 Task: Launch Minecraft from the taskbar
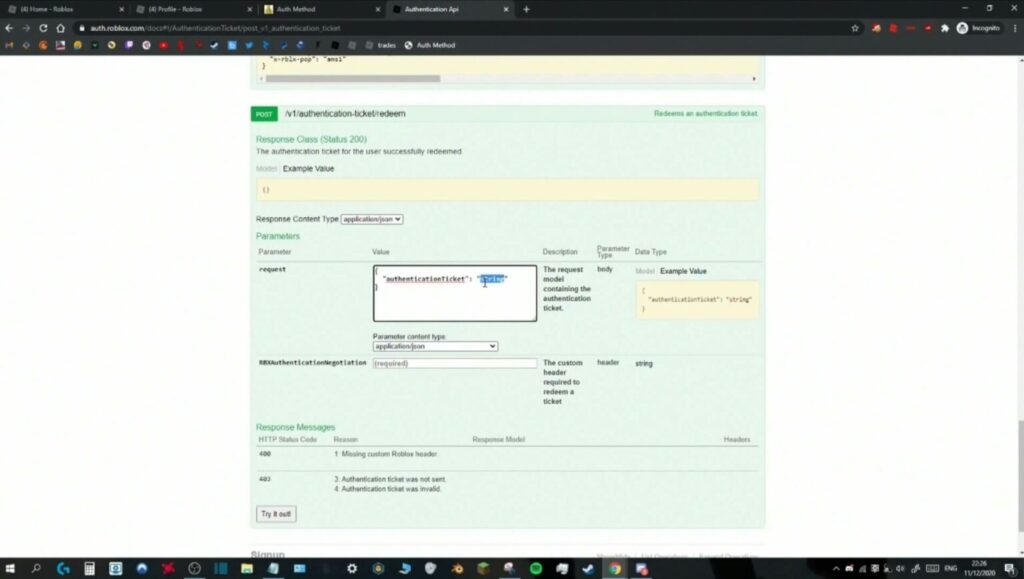[483, 569]
